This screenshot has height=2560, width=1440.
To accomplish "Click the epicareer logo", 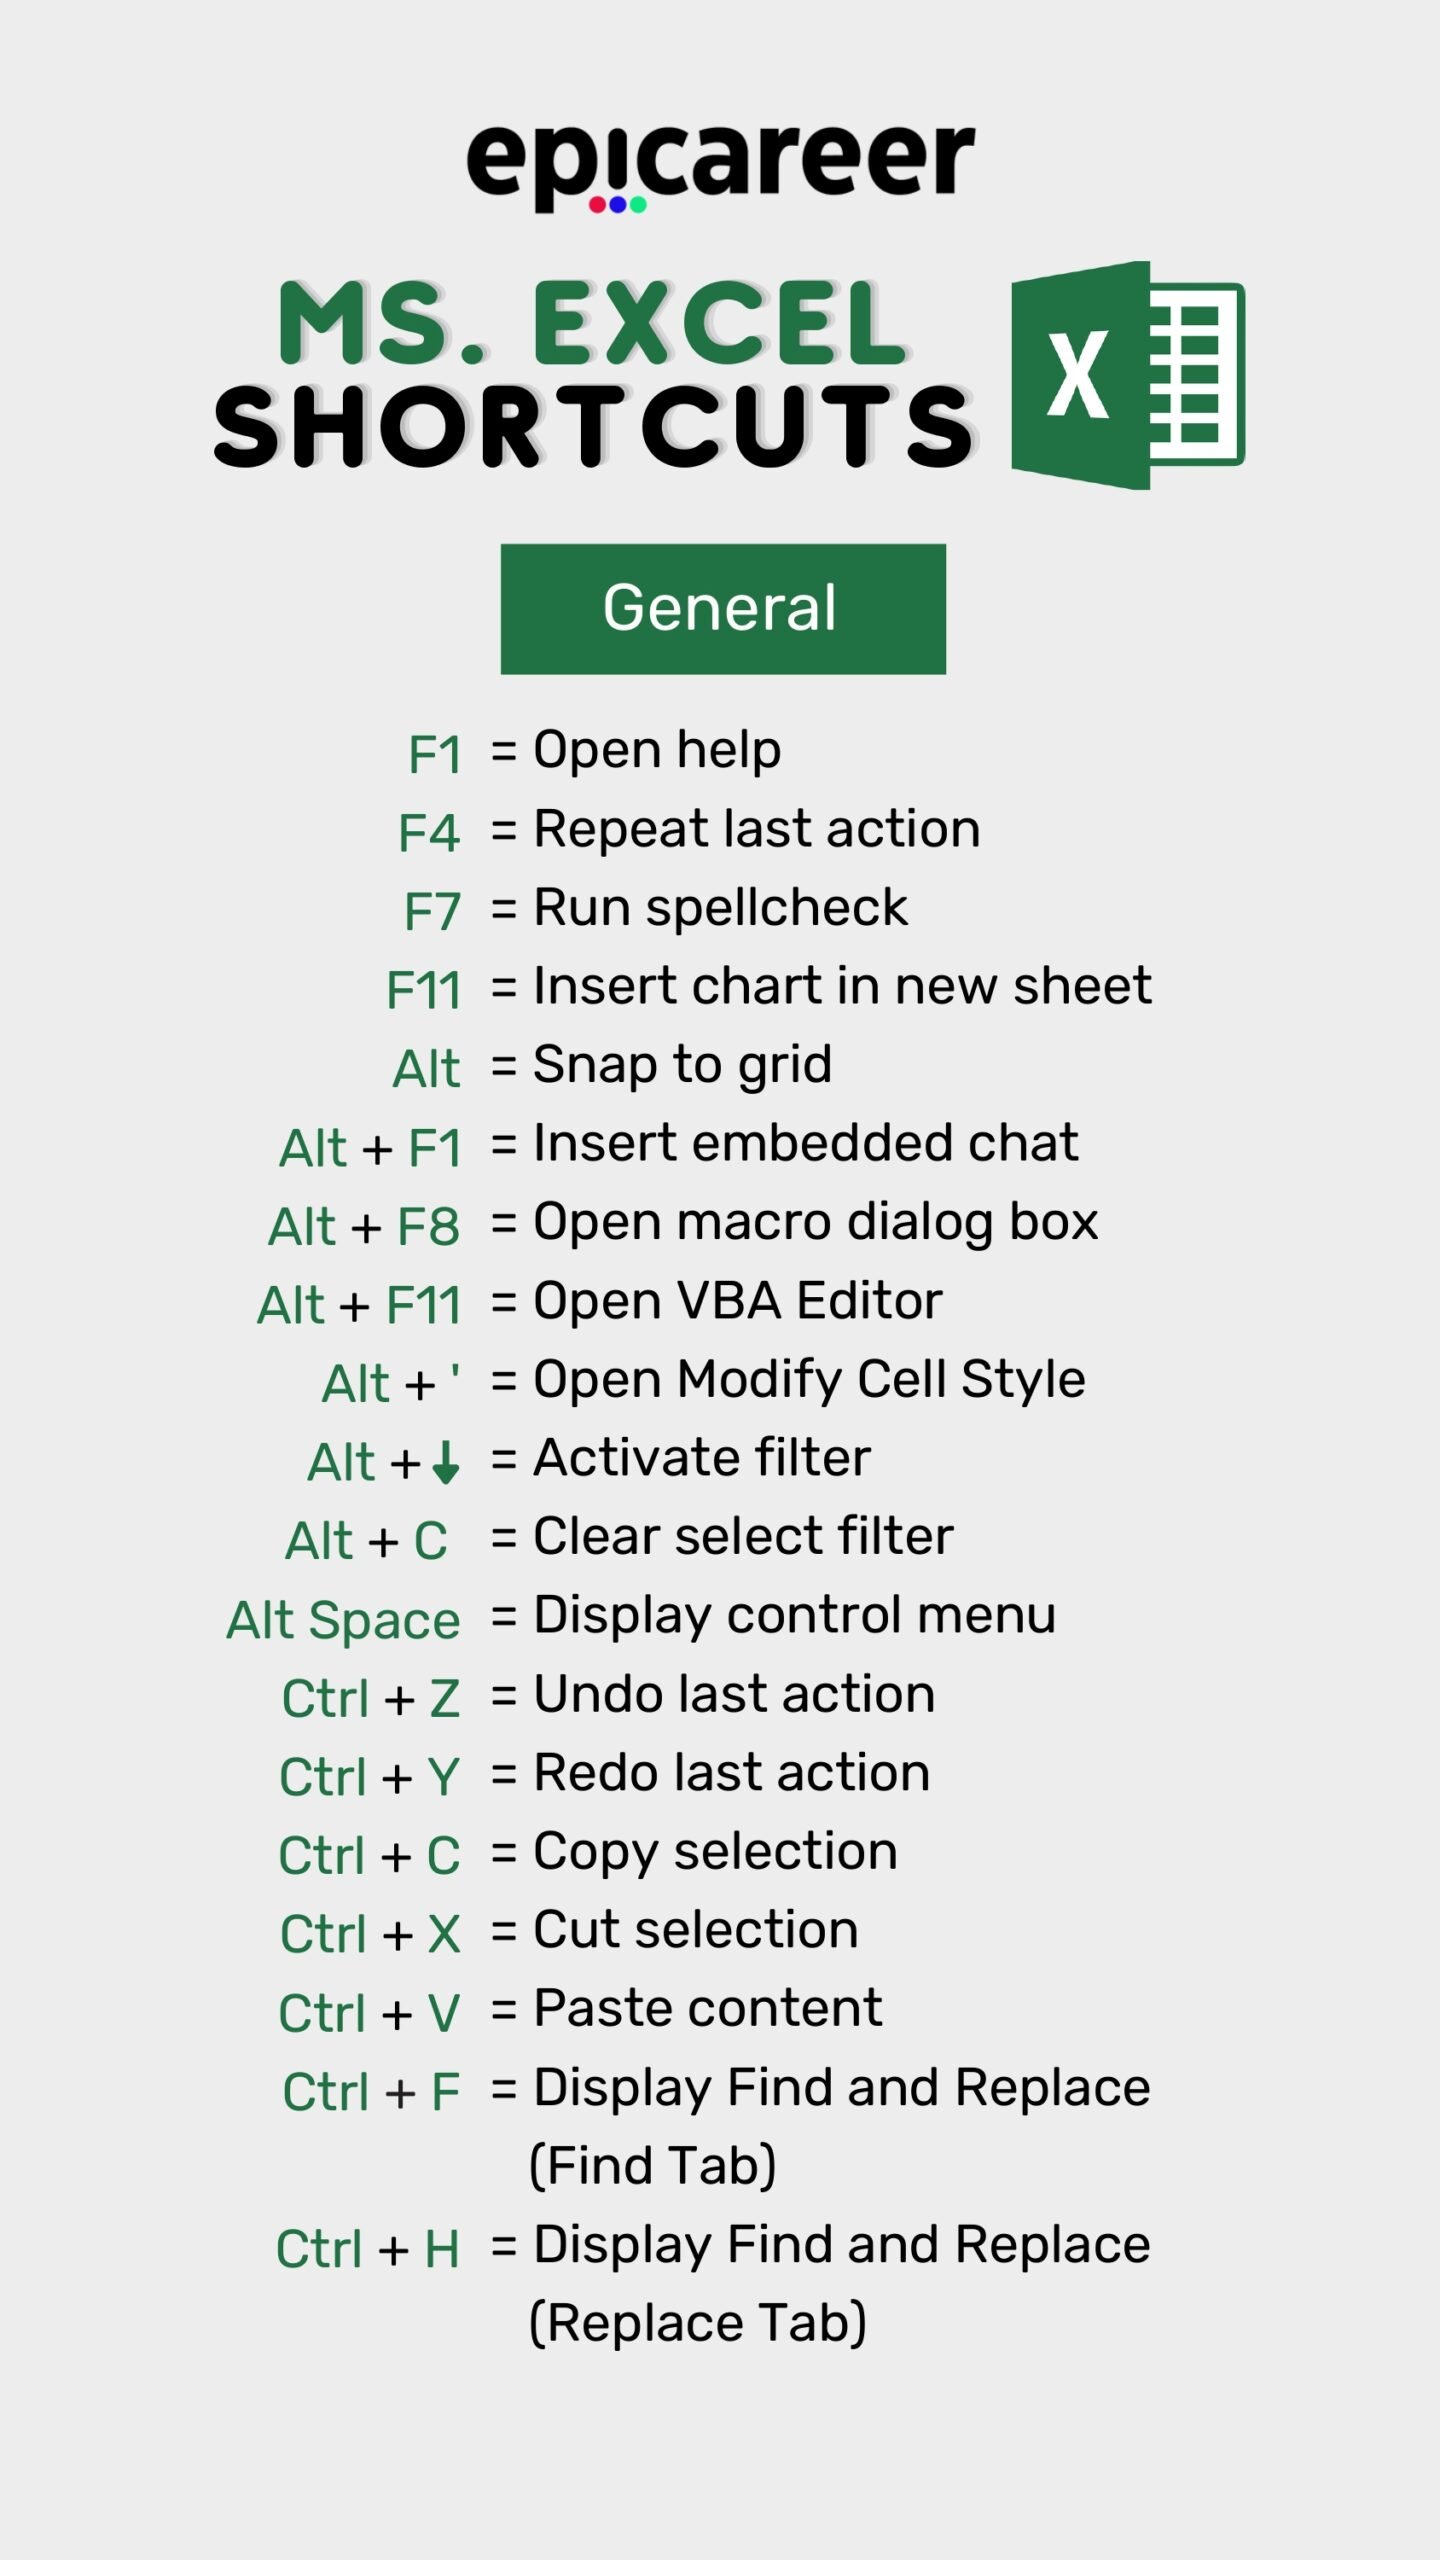I will (x=720, y=167).
